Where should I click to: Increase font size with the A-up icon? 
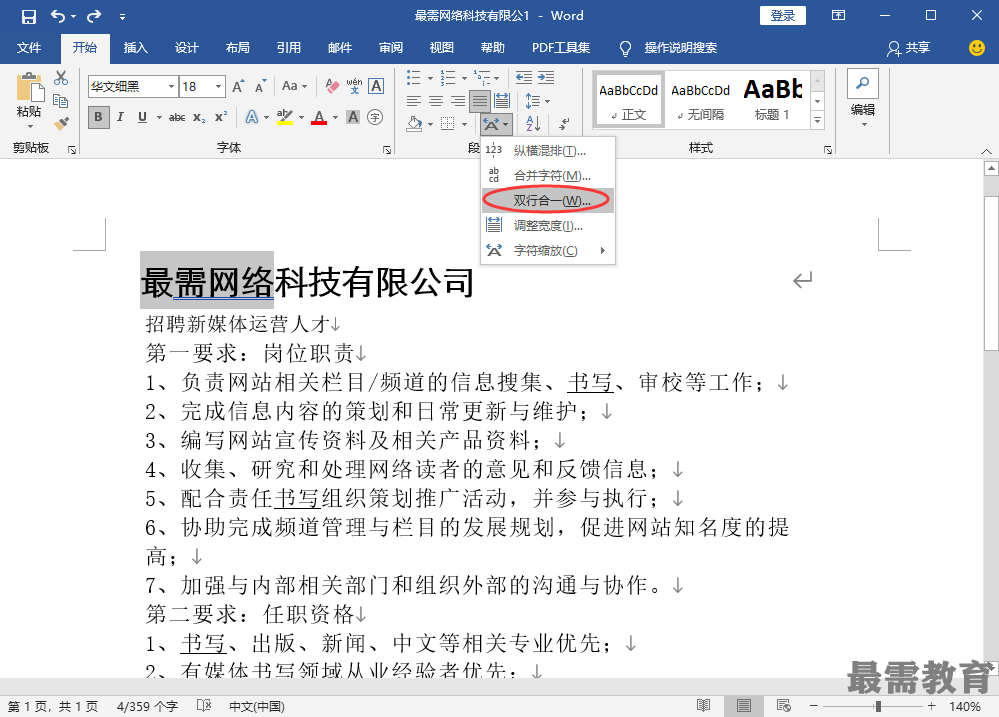238,86
